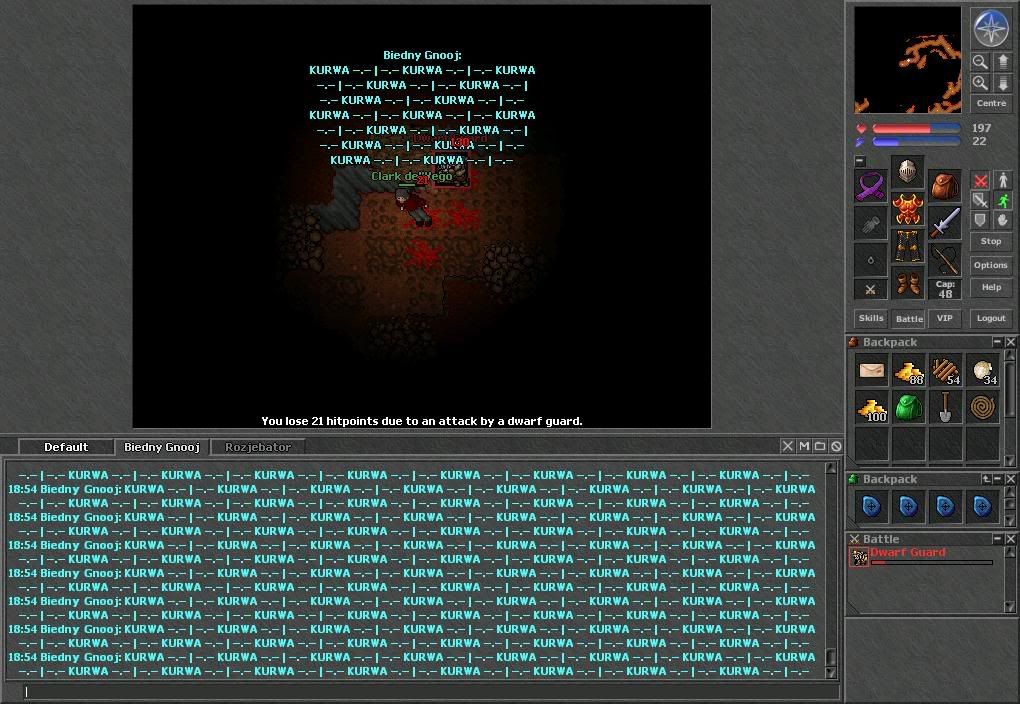The image size is (1020, 704).
Task: Select the legs armor slot
Action: pyautogui.click(x=907, y=246)
